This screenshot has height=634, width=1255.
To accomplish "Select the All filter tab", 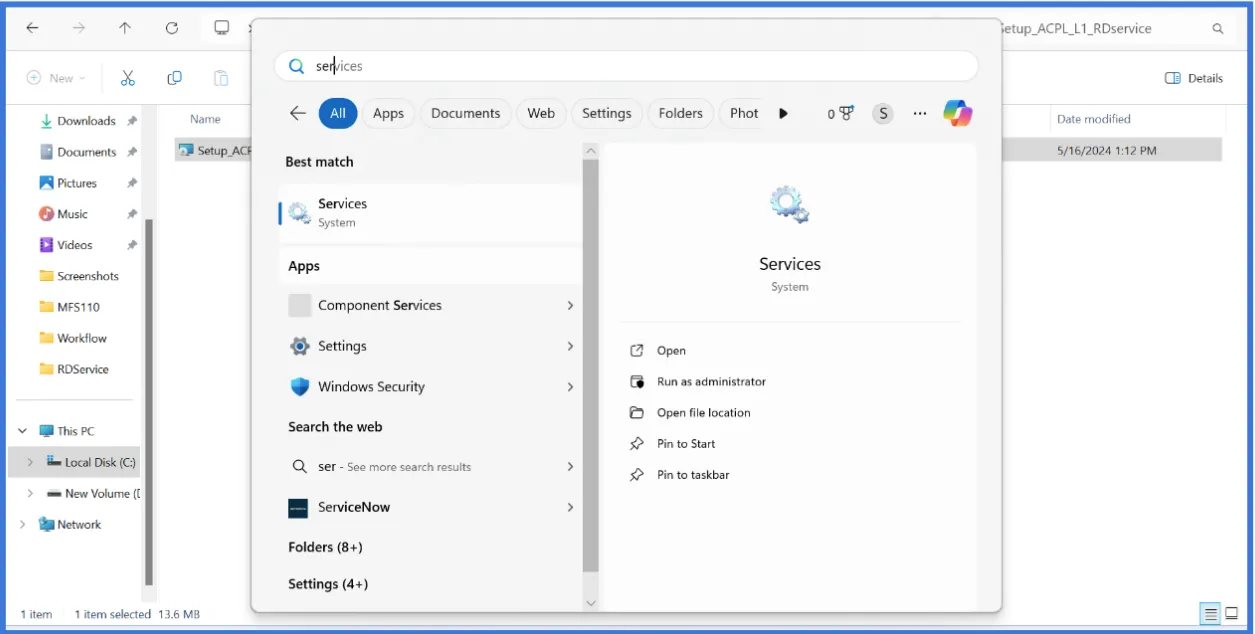I will pyautogui.click(x=338, y=113).
